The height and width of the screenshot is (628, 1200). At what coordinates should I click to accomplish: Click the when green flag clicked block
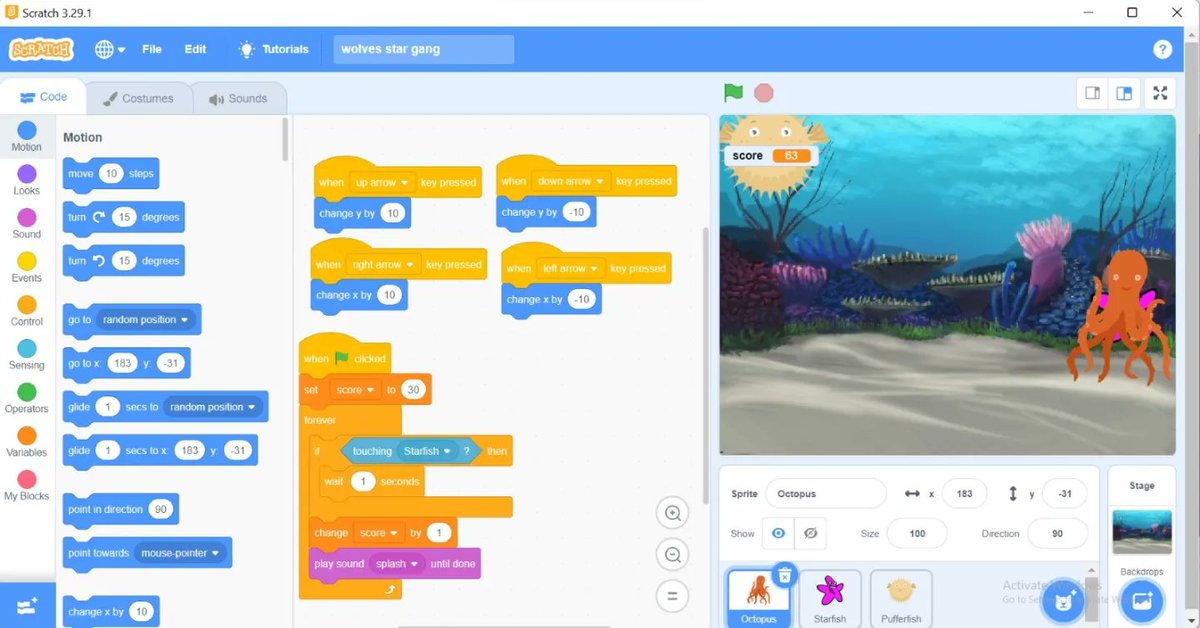point(345,357)
